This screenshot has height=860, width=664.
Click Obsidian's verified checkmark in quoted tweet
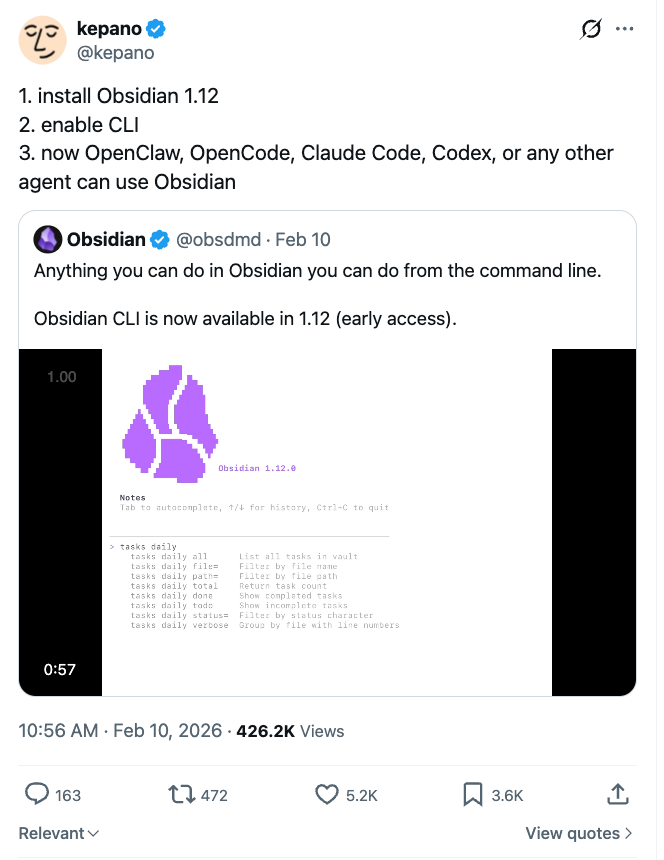(158, 240)
